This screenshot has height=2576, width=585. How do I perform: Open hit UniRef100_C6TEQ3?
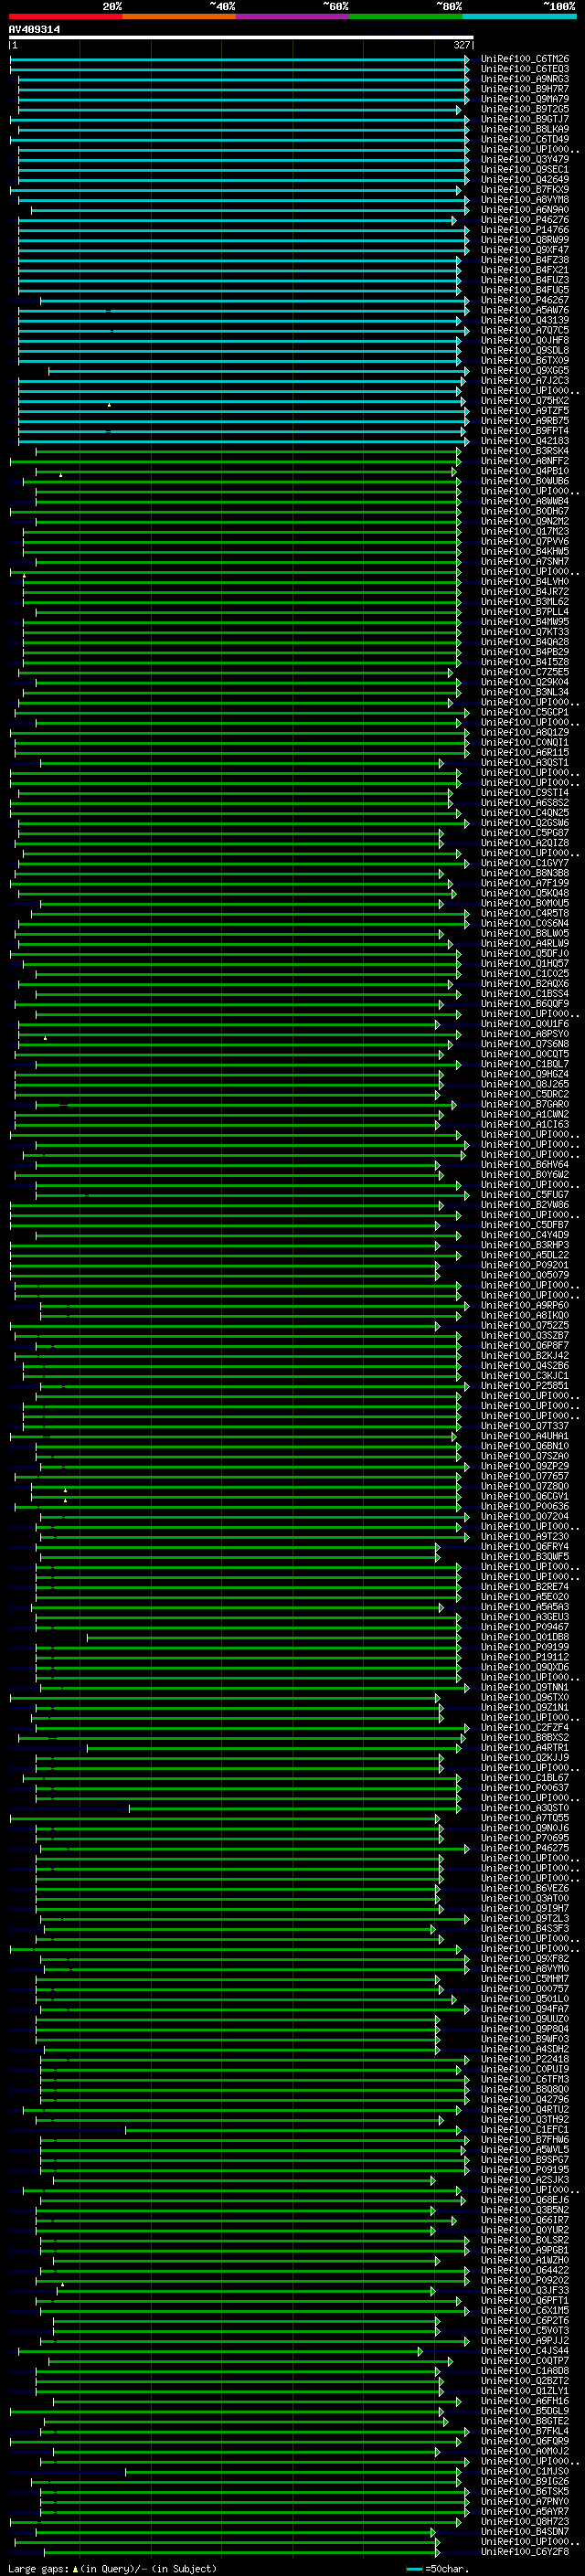coord(525,70)
